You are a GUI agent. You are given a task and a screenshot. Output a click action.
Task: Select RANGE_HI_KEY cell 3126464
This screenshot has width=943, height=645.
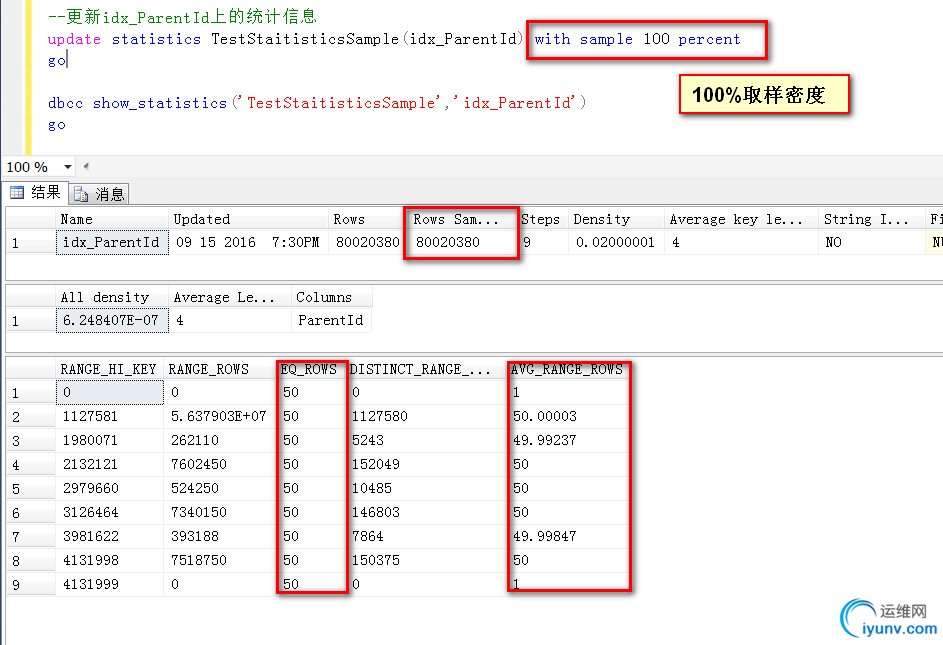[x=109, y=513]
